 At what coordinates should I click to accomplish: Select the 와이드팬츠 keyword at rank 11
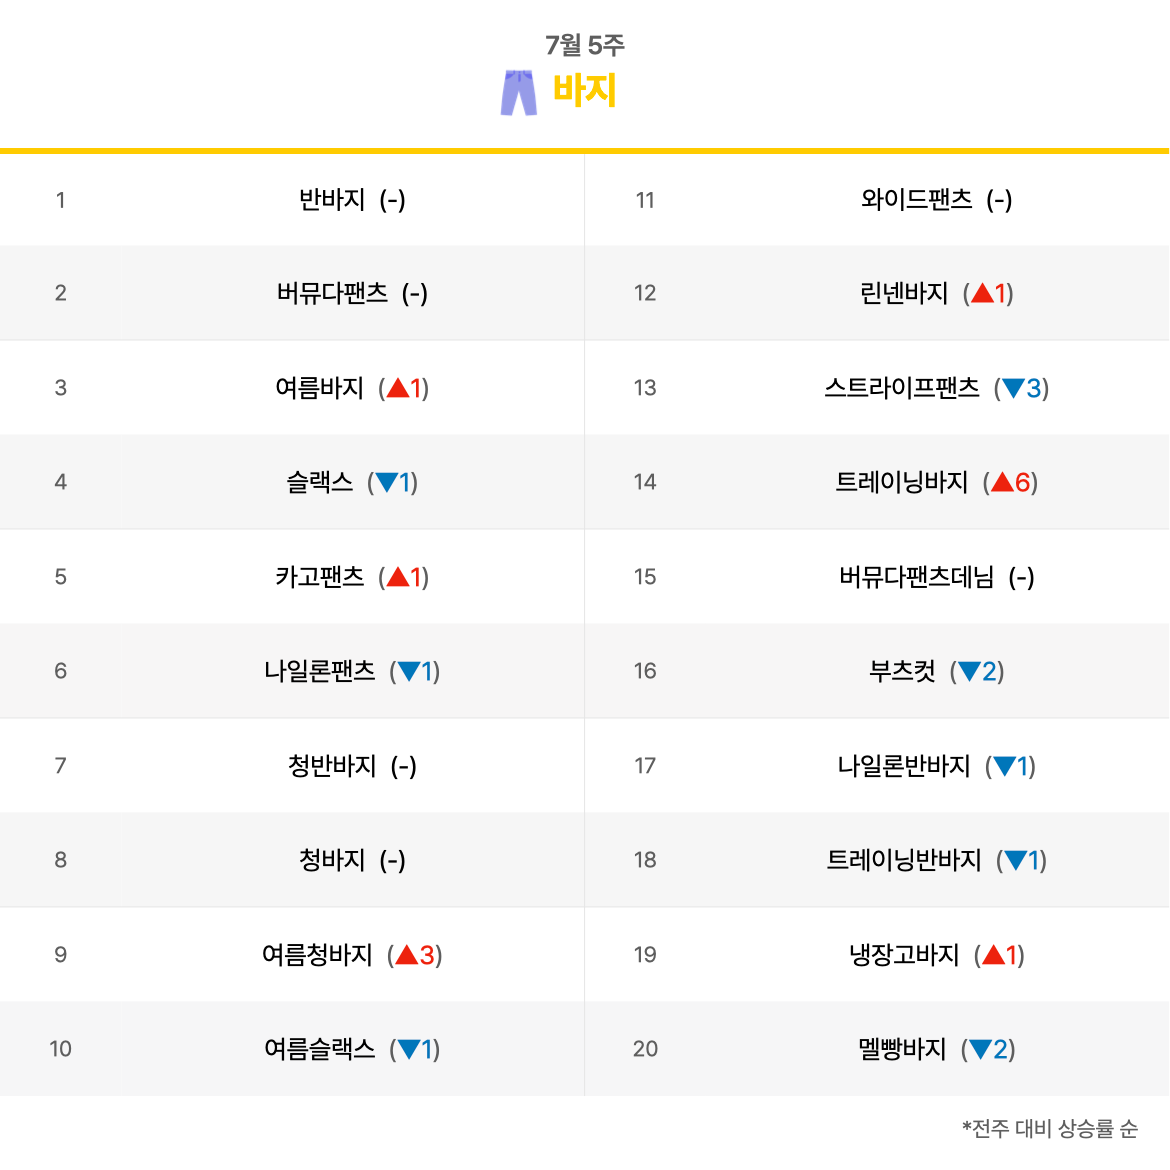pos(916,199)
